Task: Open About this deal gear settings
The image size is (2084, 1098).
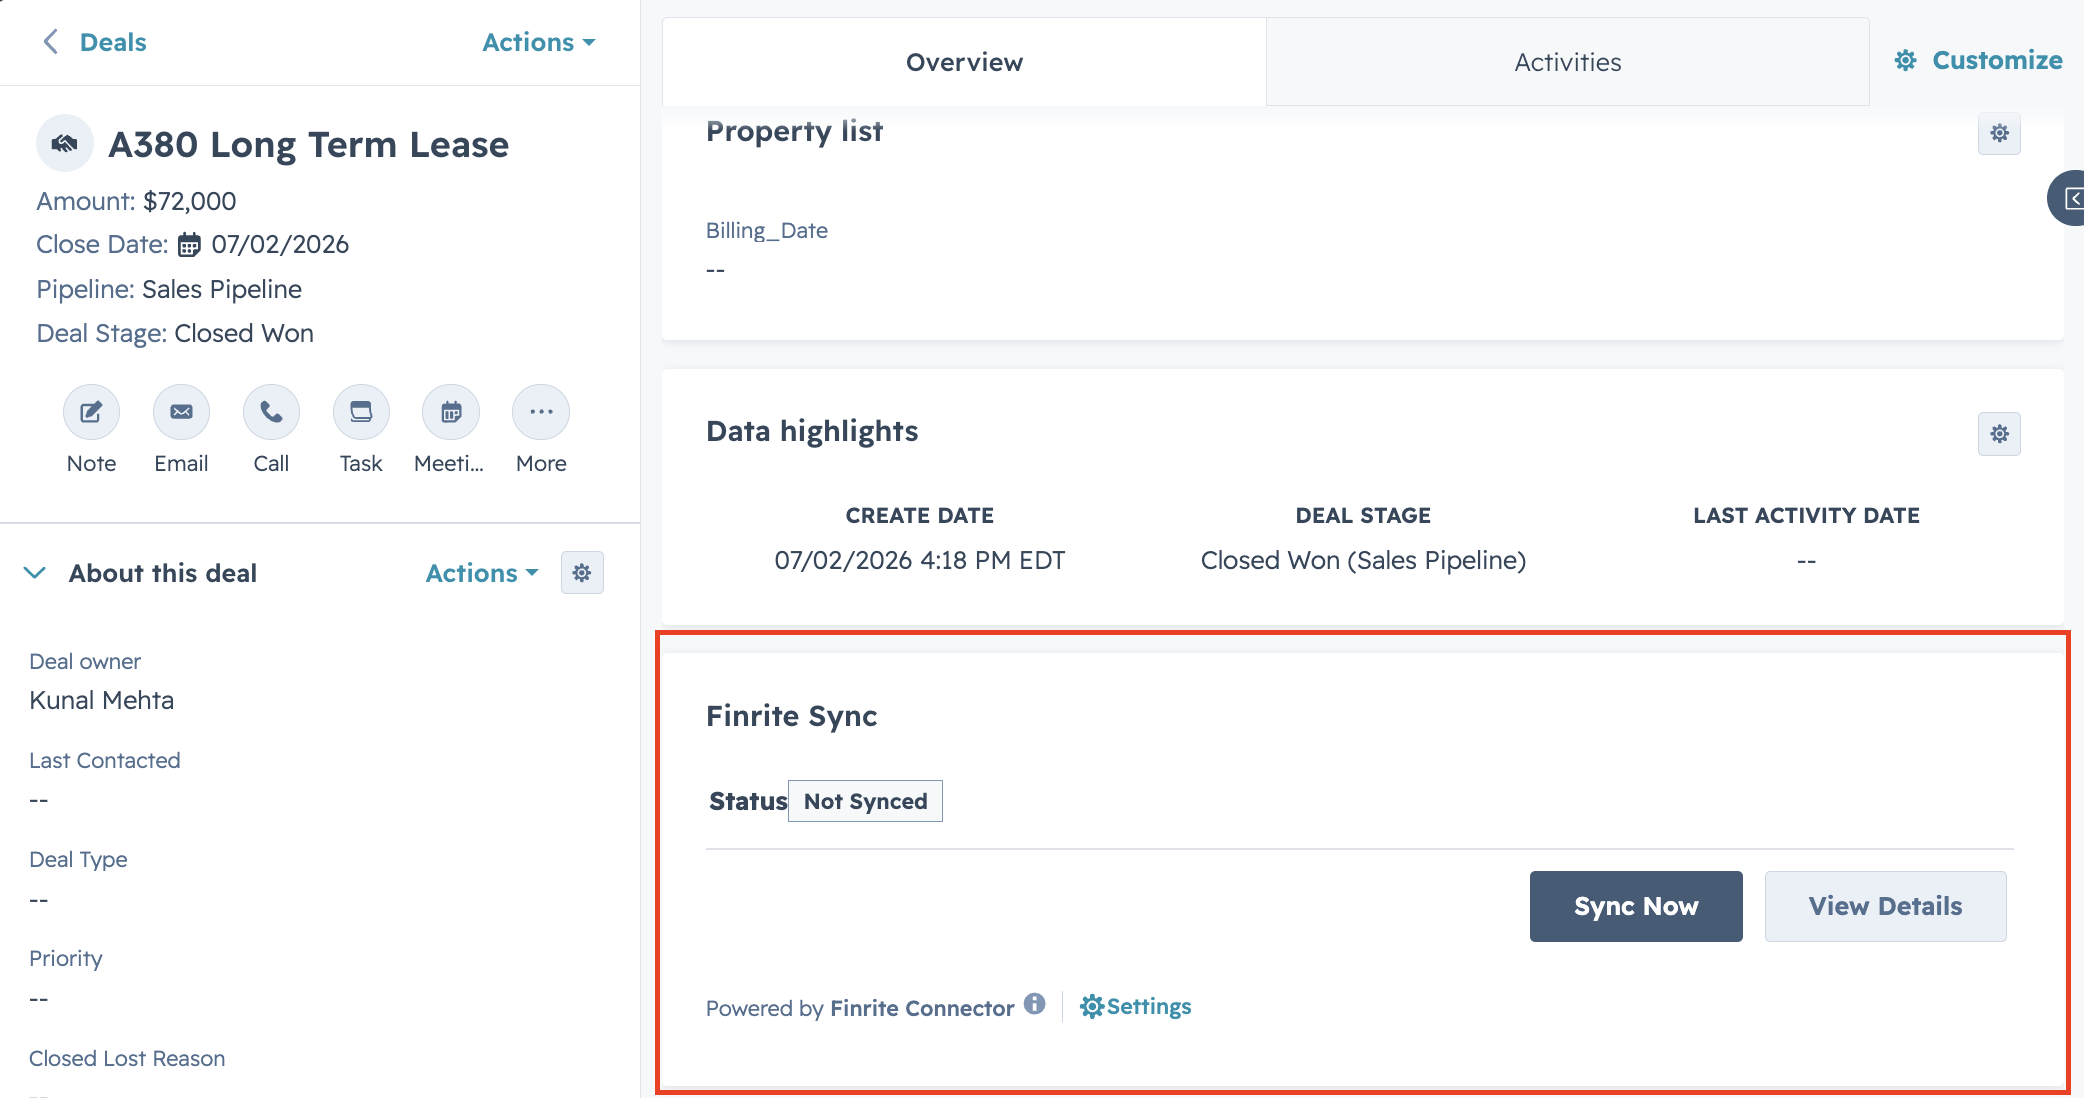Action: click(582, 573)
